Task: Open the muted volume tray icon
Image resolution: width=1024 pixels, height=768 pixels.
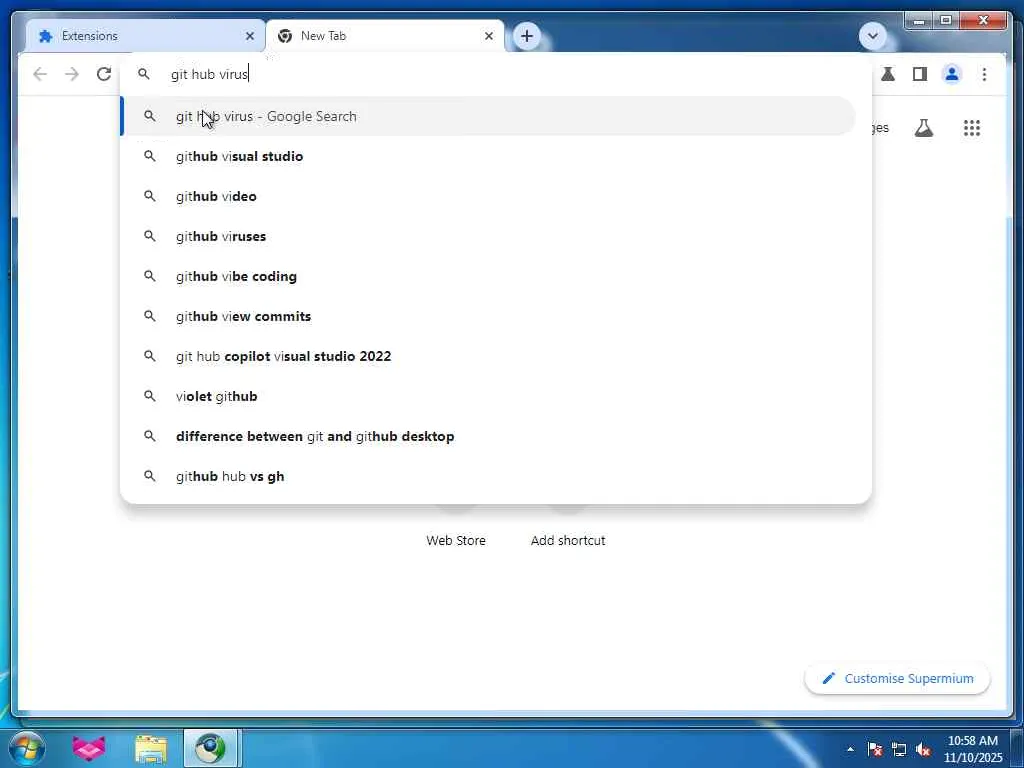Action: [923, 749]
